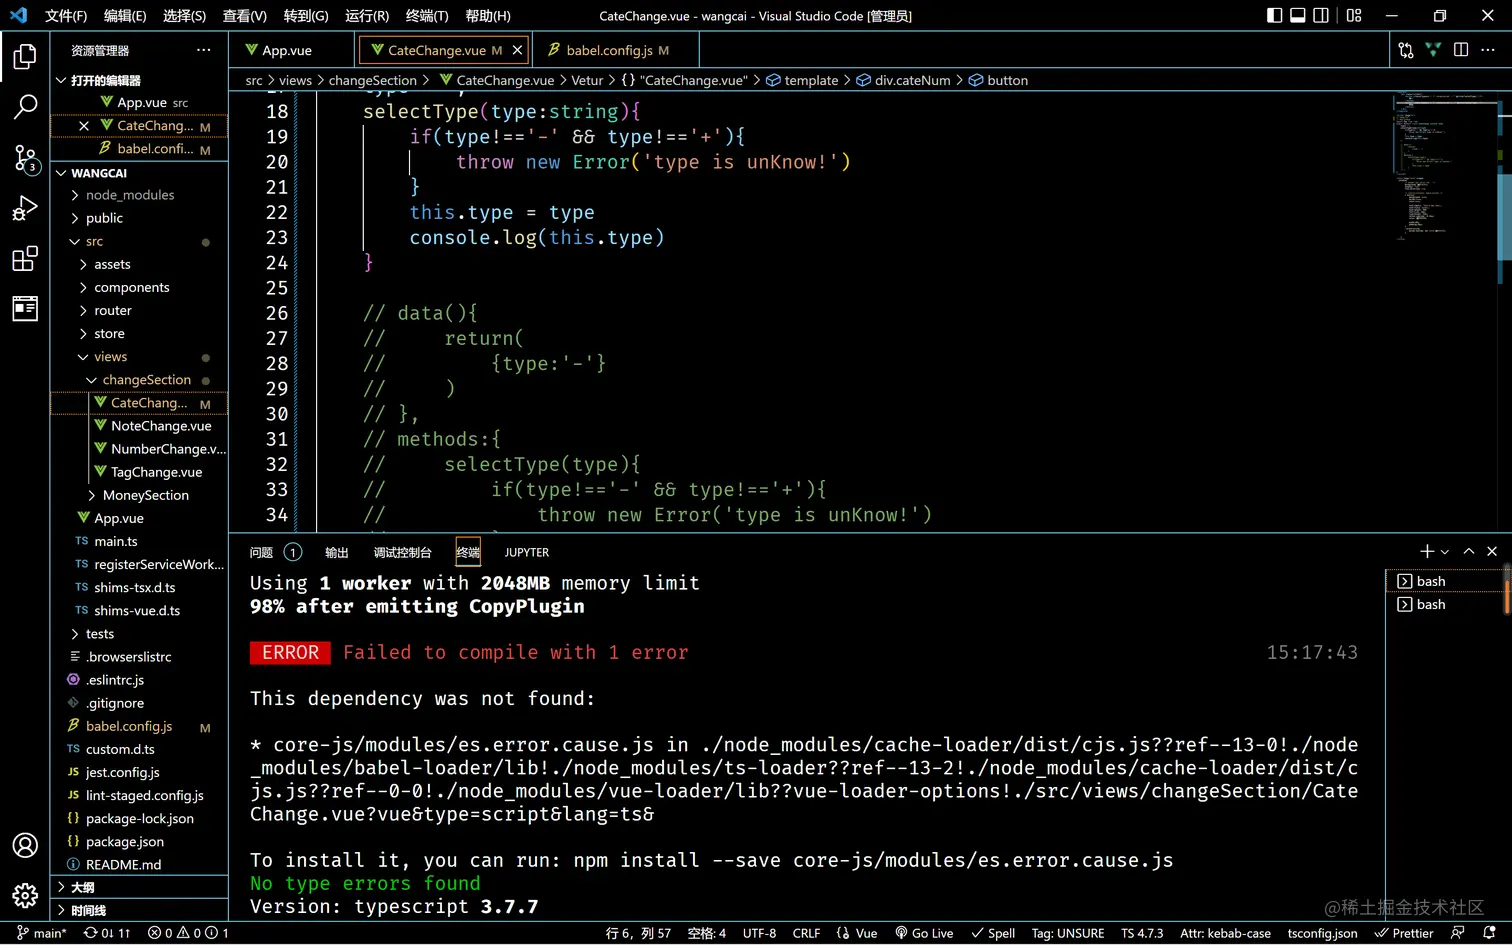
Task: Open Explorer's more actions ellipsis menu
Action: tap(204, 50)
